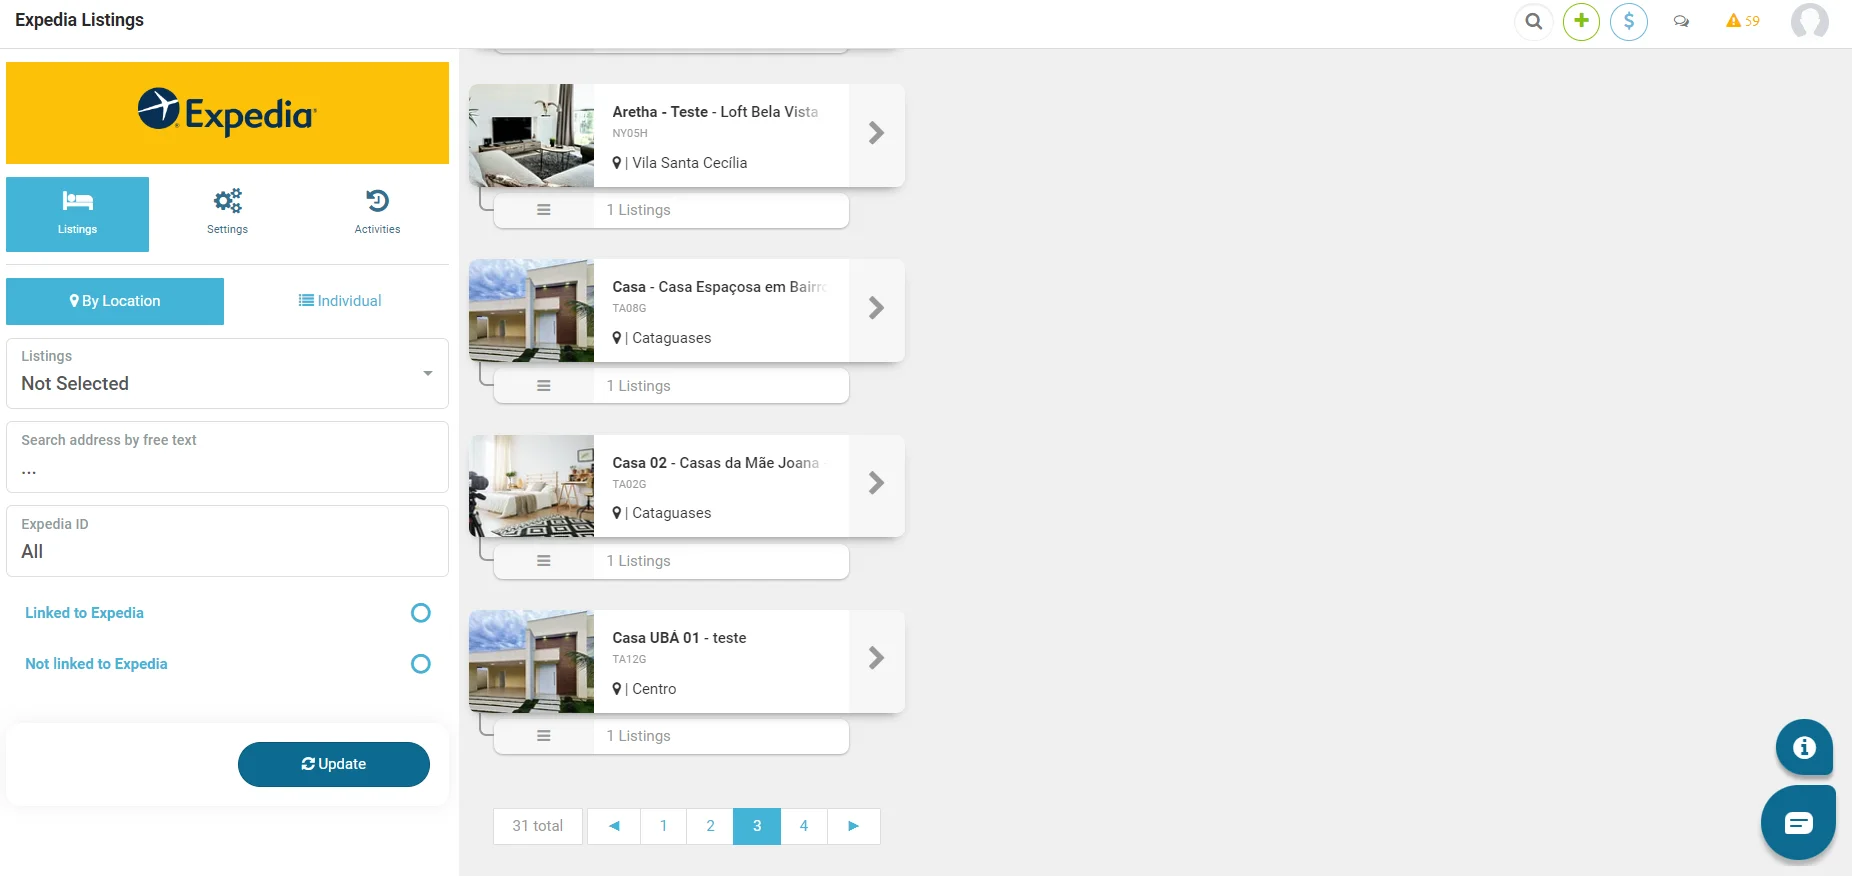The width and height of the screenshot is (1852, 876).
Task: Expand the Aretha Loft Bela Vista listing
Action: [x=876, y=133]
